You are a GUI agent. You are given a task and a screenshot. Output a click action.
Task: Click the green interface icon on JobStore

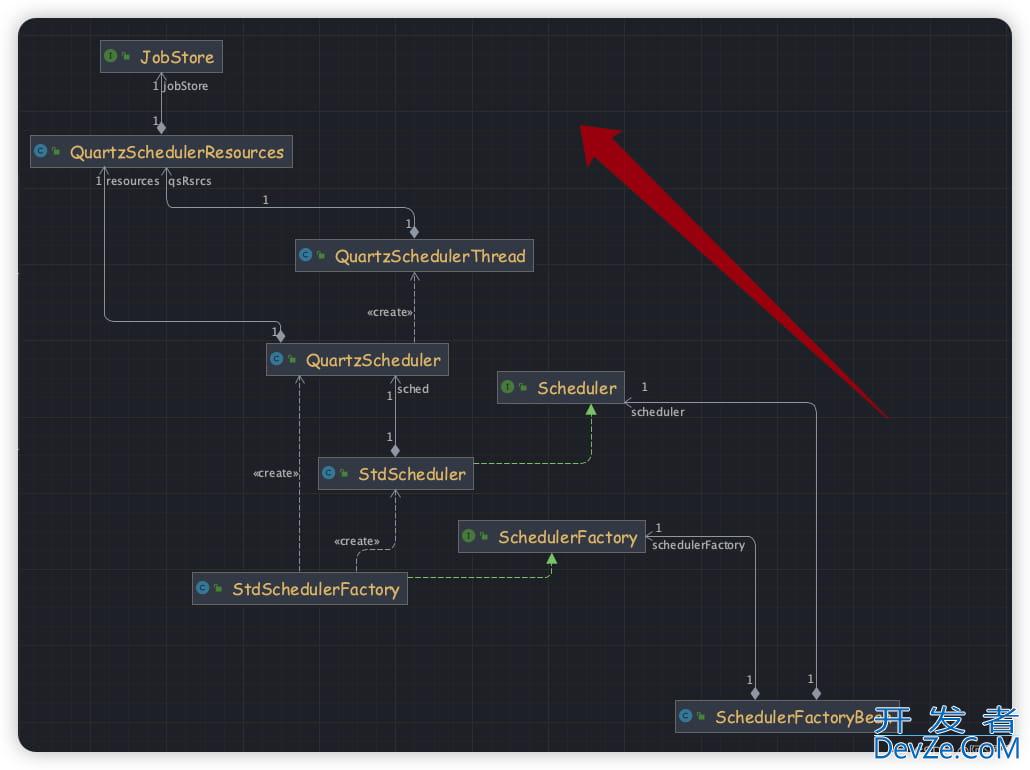point(110,56)
